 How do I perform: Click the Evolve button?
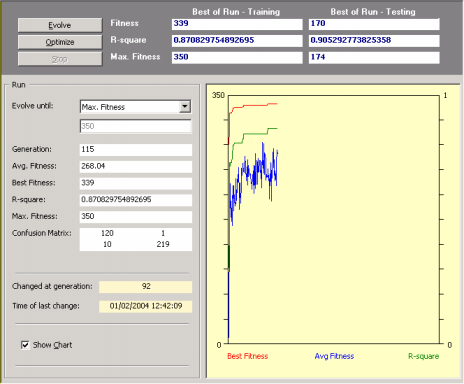pyautogui.click(x=60, y=25)
